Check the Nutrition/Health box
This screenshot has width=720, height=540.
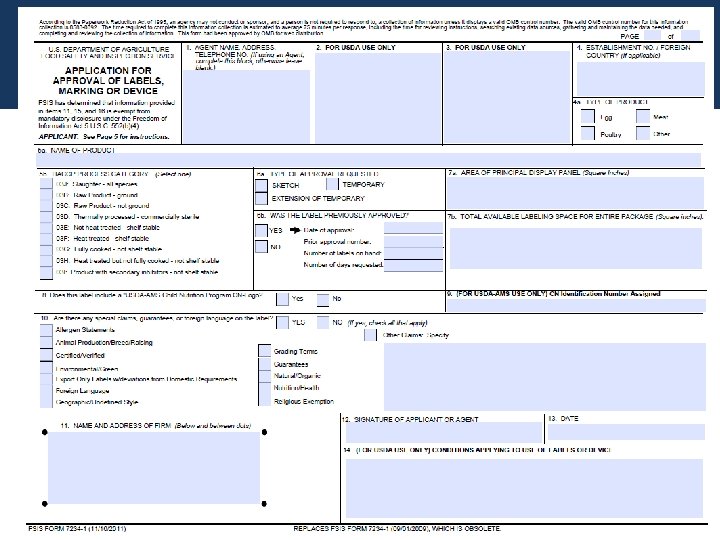(264, 388)
